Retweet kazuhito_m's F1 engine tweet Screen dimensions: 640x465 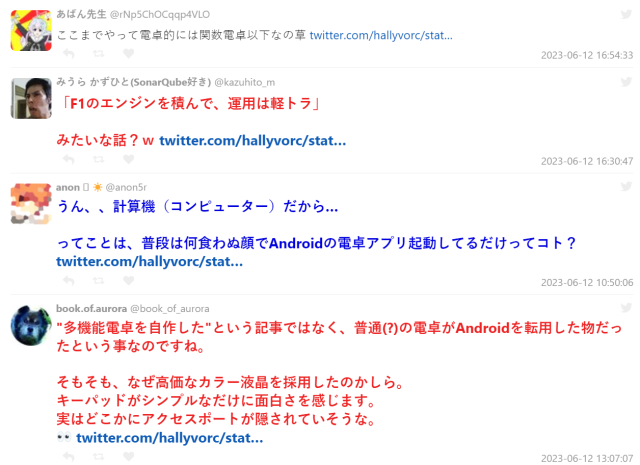point(98,159)
